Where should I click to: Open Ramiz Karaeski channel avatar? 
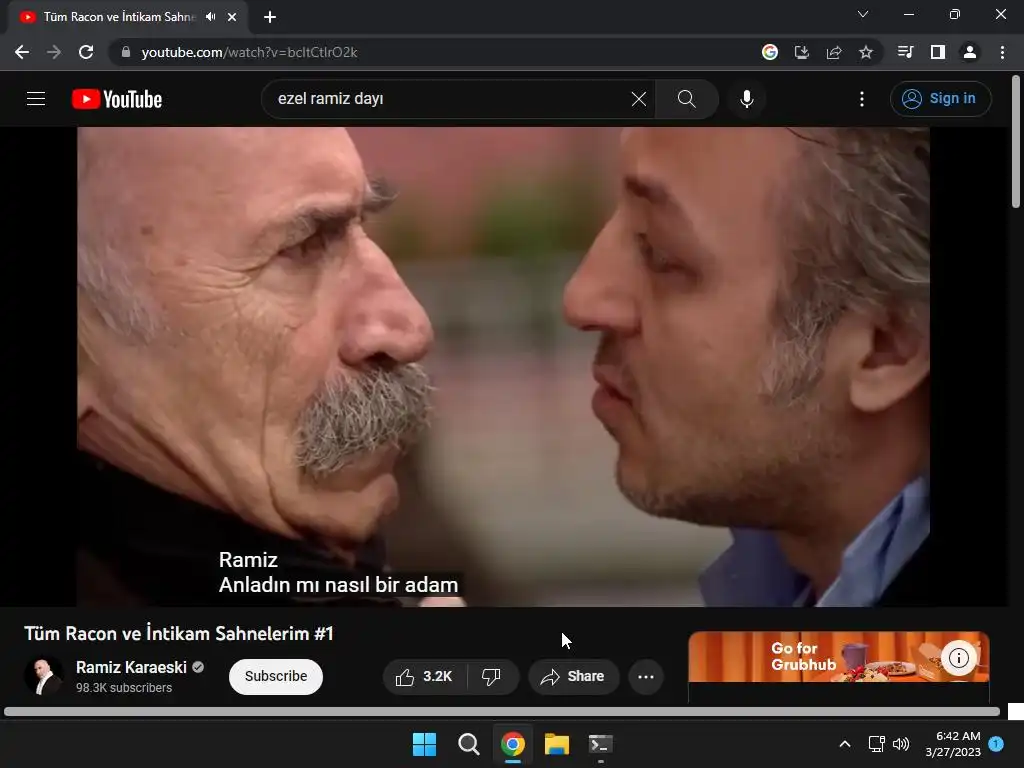pyautogui.click(x=44, y=676)
